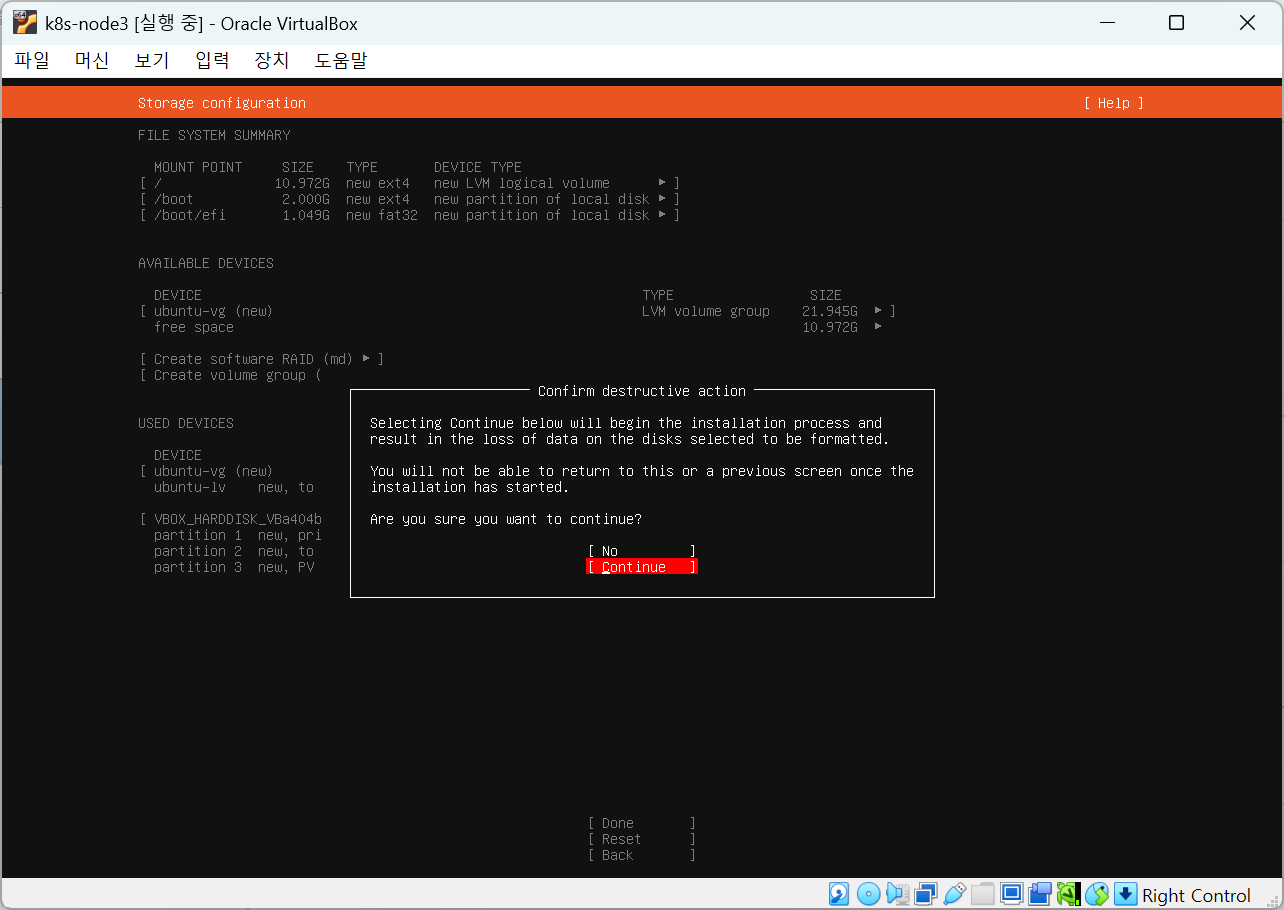Screen dimensions: 1284x910
Task: Click the USB devices icon in status bar
Action: coord(954,894)
